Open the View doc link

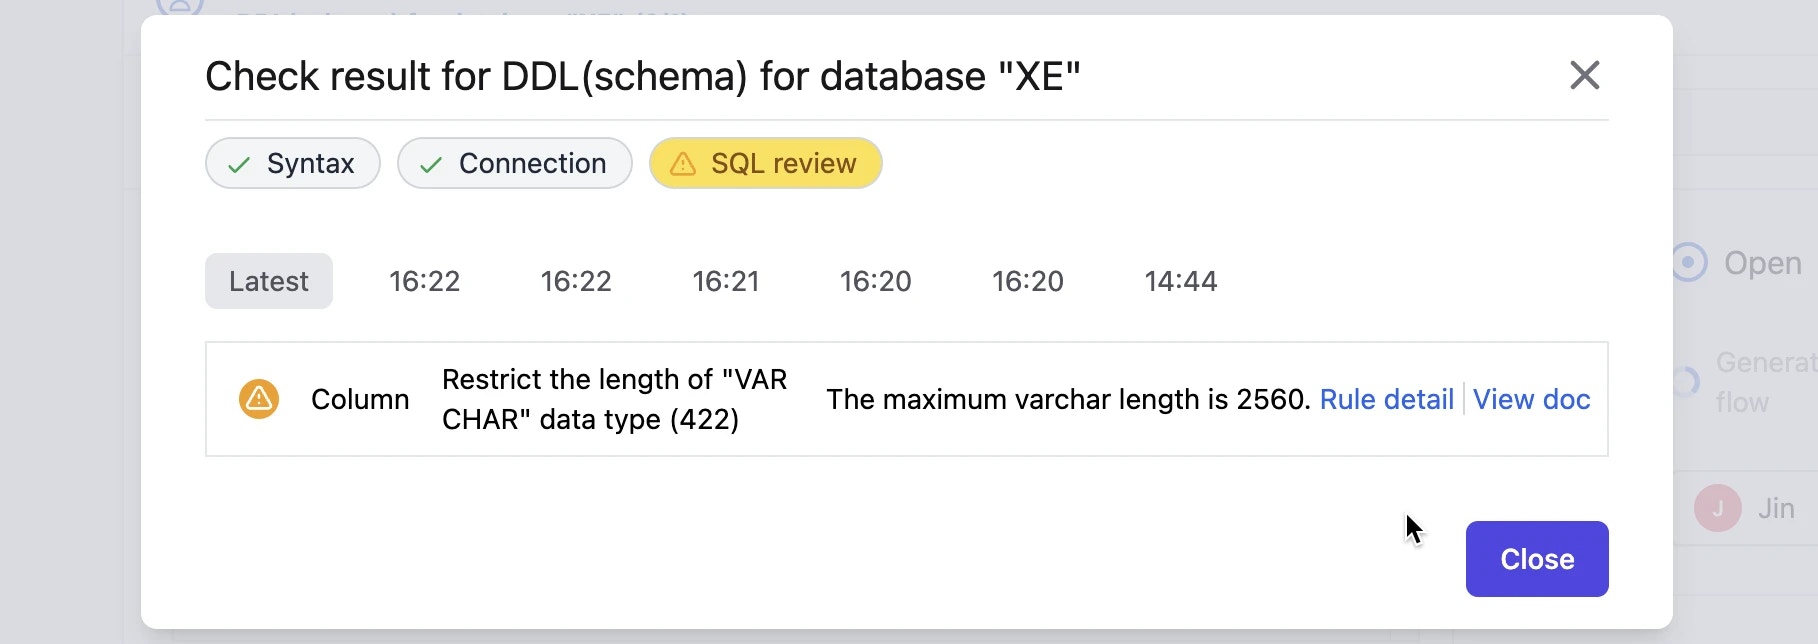(1531, 399)
